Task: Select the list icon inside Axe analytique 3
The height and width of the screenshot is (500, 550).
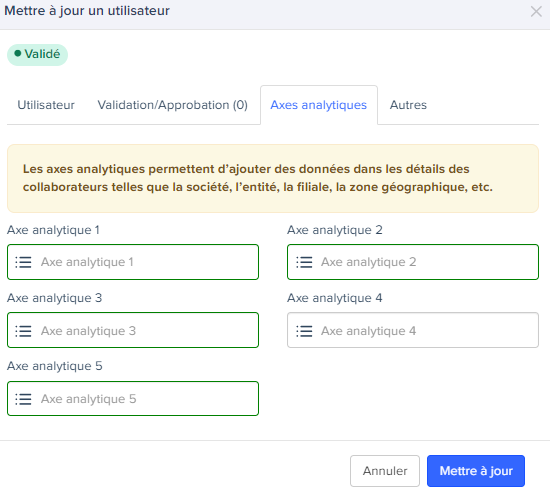Action: pyautogui.click(x=24, y=331)
